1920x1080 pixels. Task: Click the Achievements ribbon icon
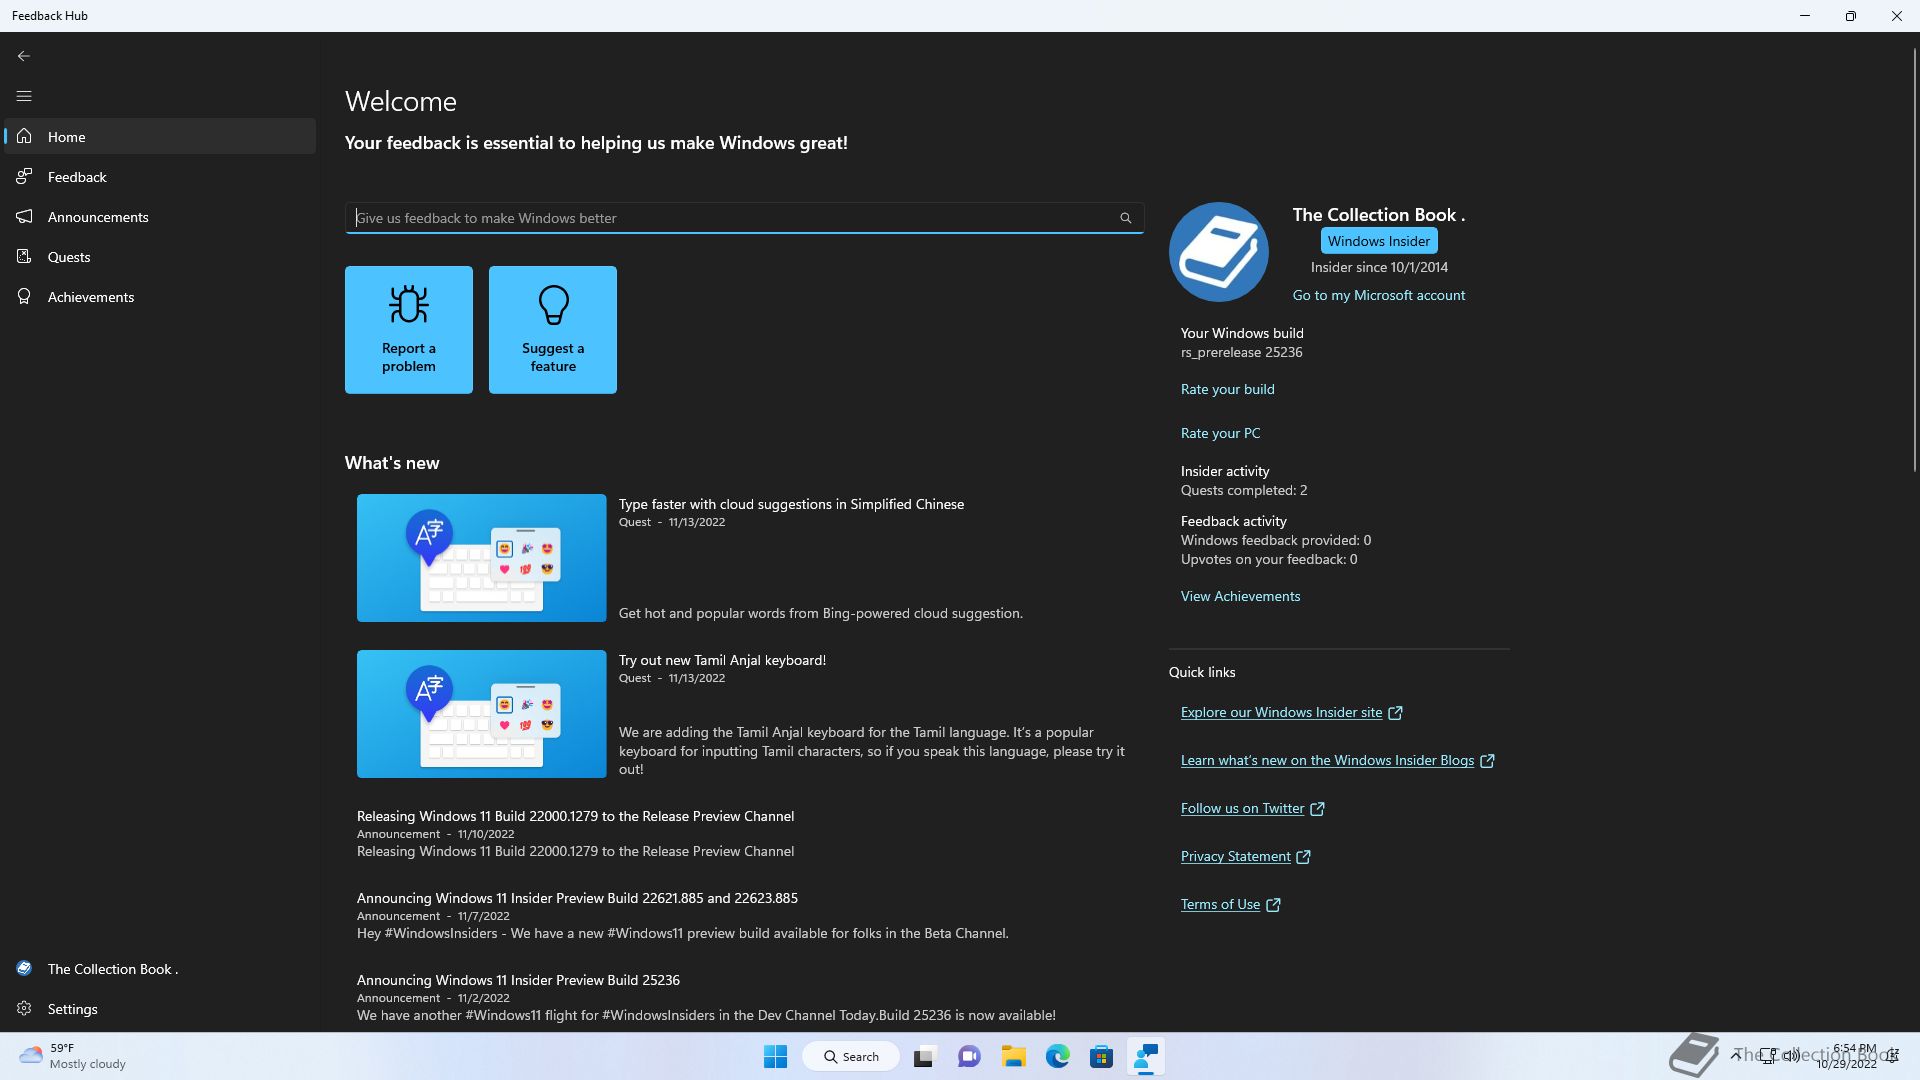click(x=24, y=297)
